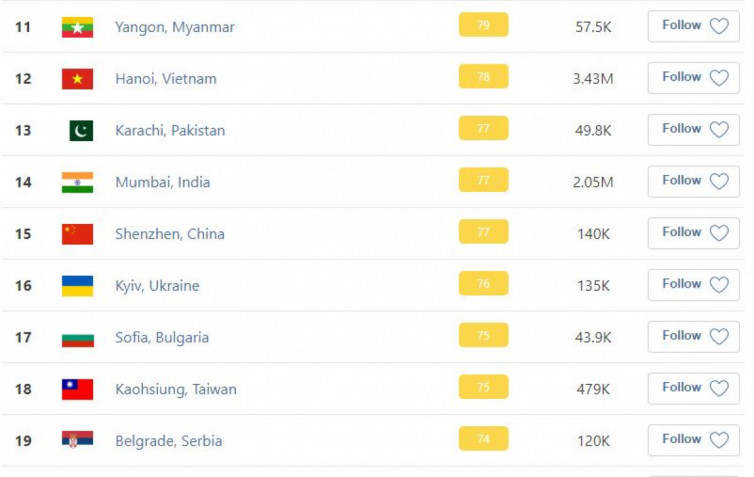Click the Bulgaria flag icon

click(77, 338)
